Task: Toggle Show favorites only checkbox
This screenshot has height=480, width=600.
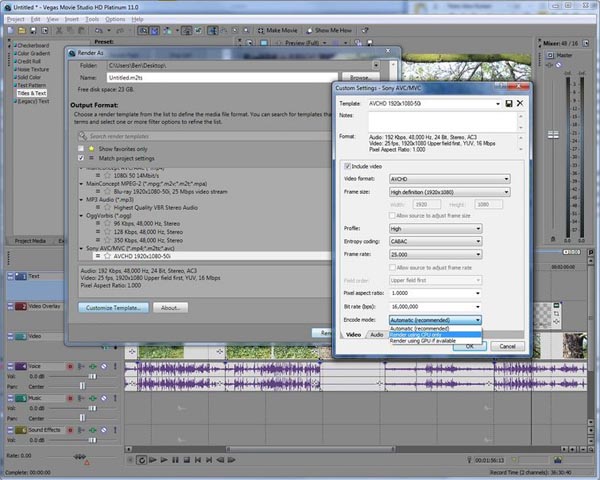Action: (x=81, y=149)
